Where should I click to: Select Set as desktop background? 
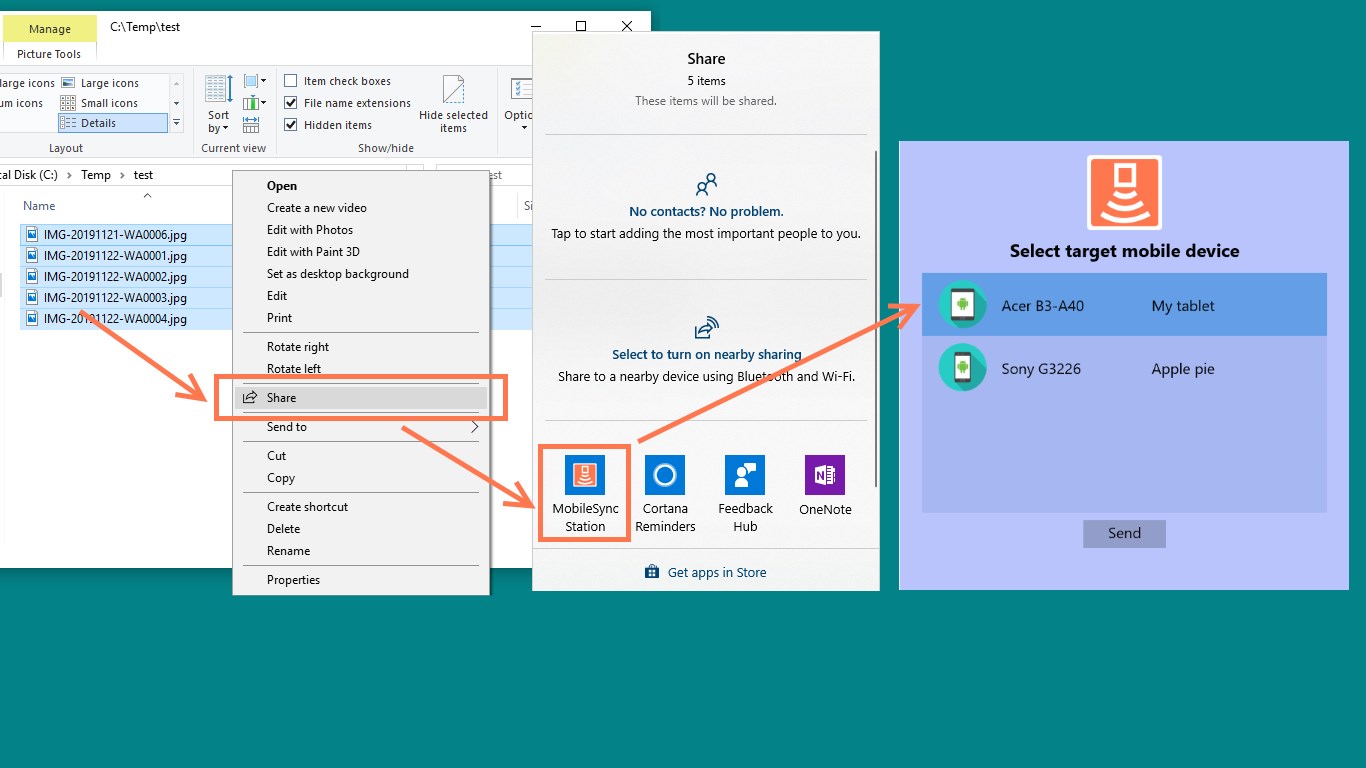[x=338, y=274]
